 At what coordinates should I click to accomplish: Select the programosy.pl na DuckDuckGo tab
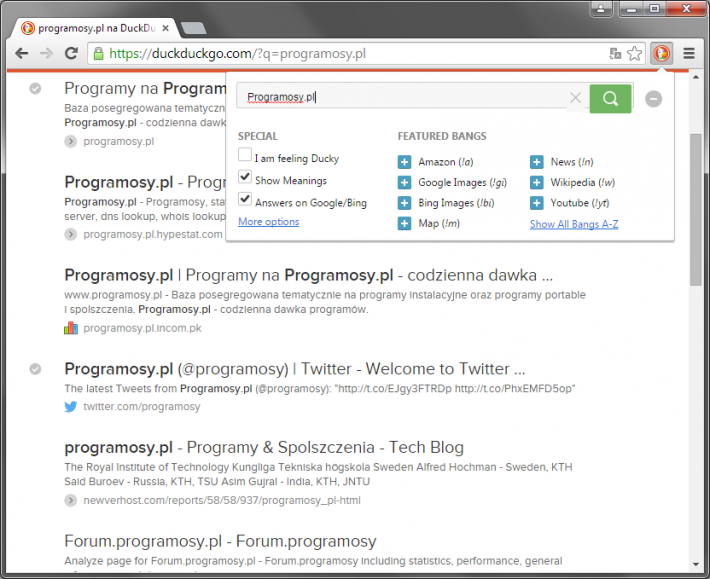tap(91, 28)
